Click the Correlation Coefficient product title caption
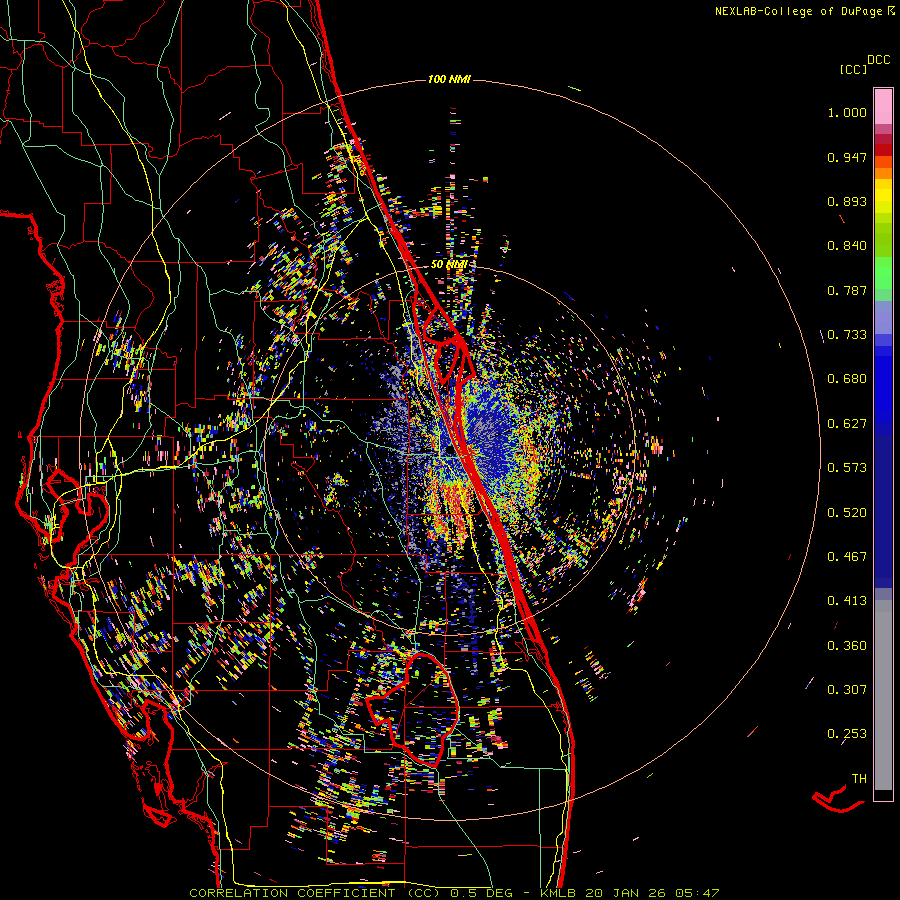900x900 pixels. 454,893
